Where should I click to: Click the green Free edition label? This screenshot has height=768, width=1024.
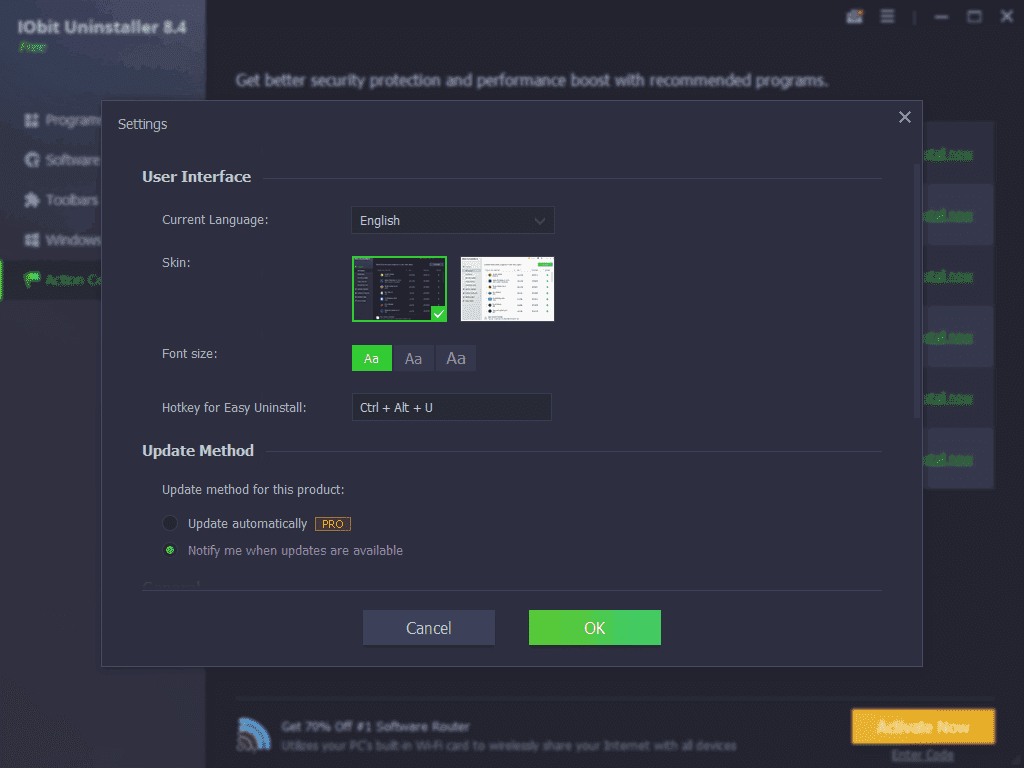(33, 47)
